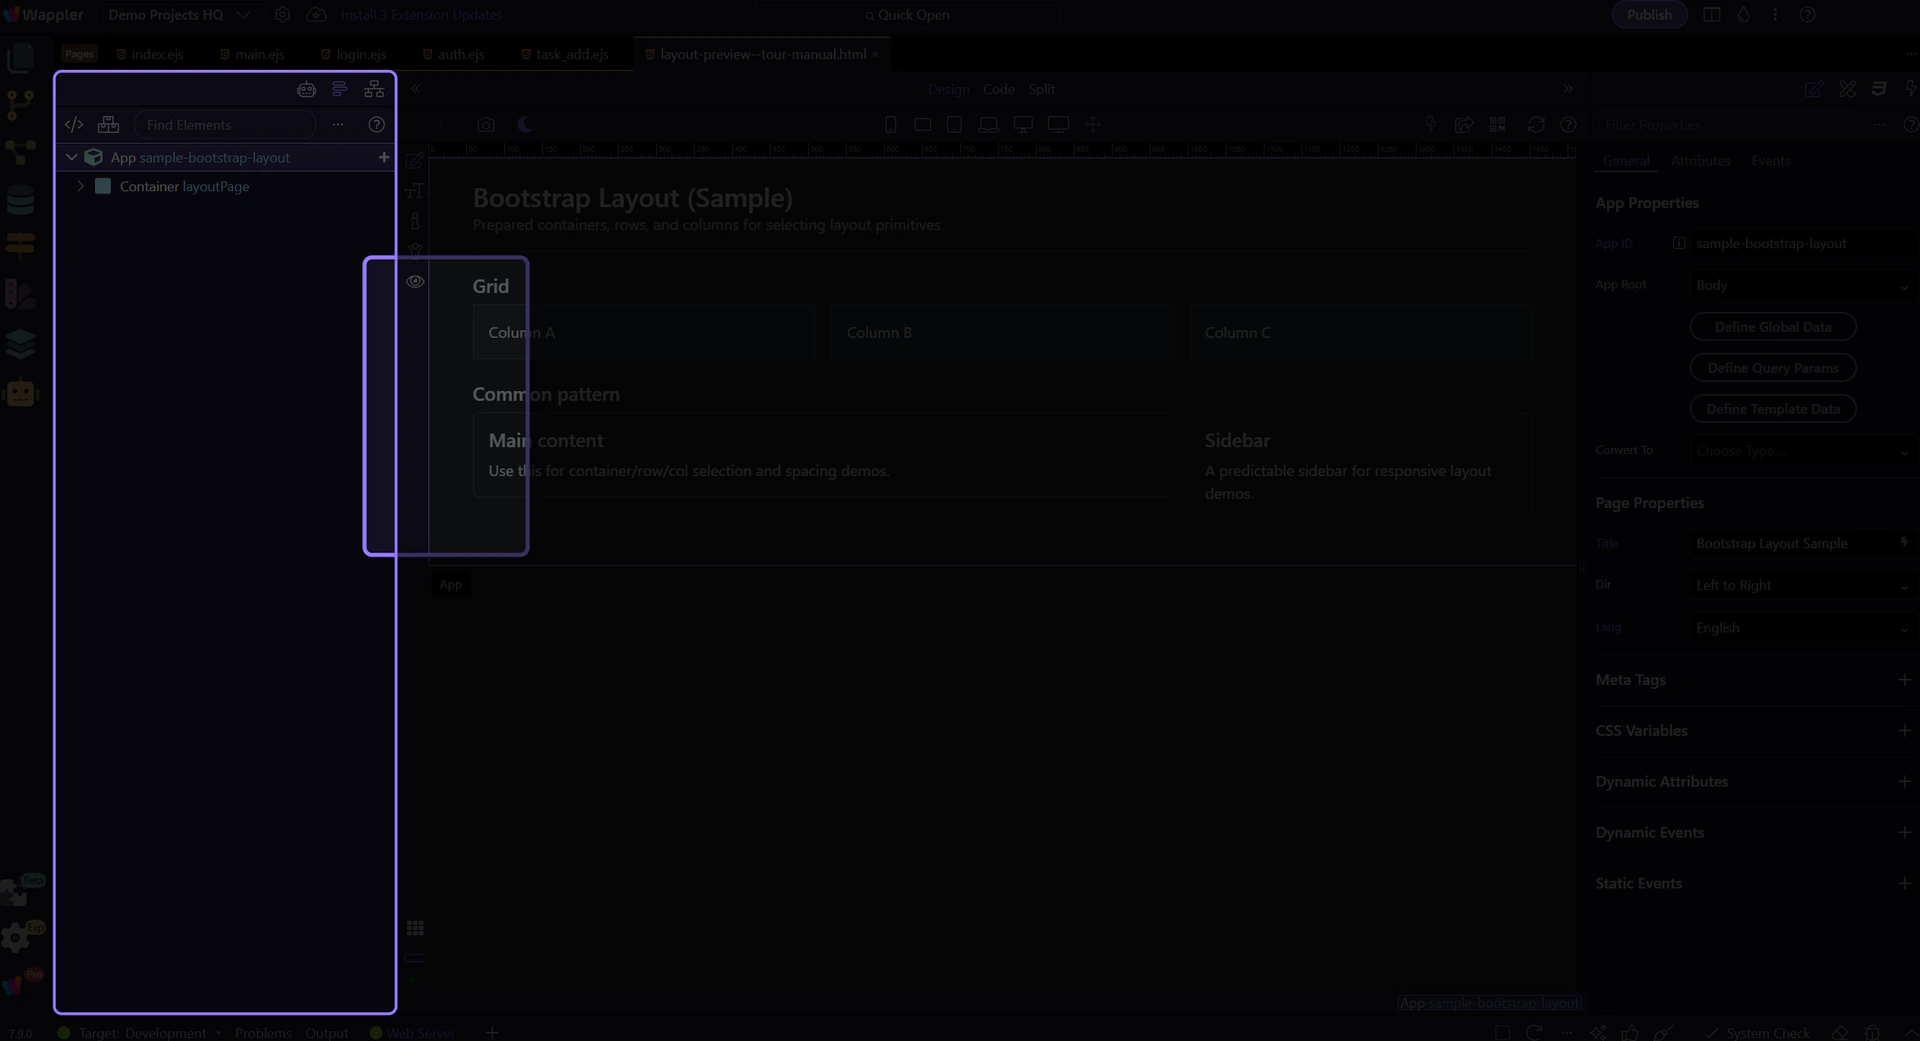The image size is (1920, 1041).
Task: Expand the Container layoutPage node
Action: 81,187
